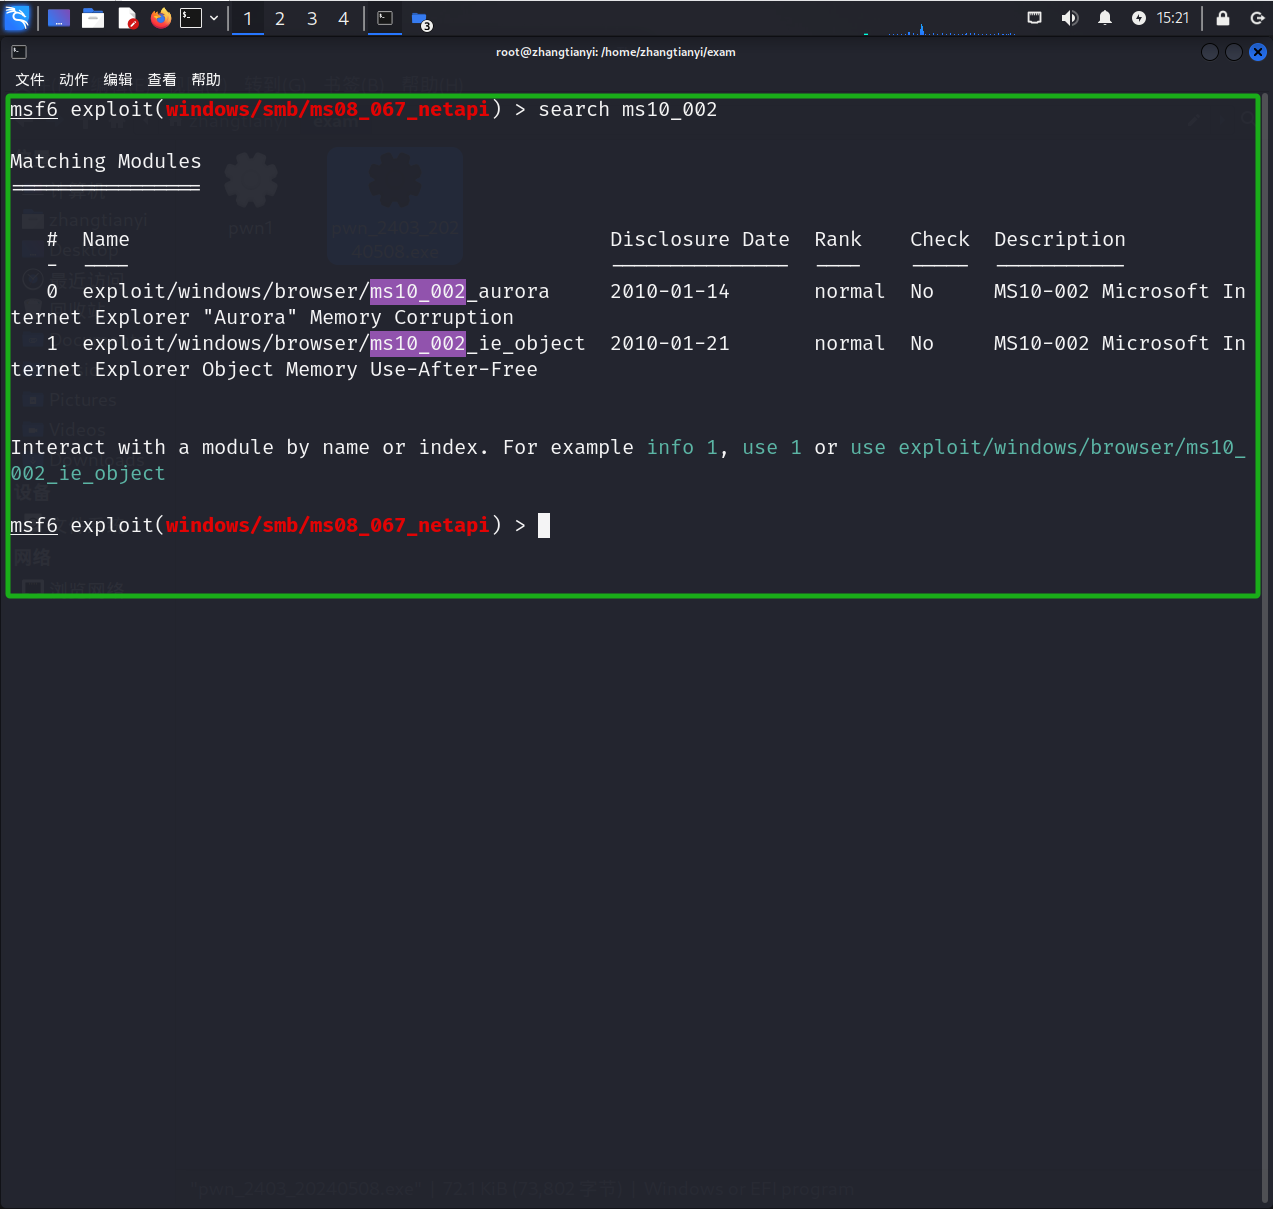Expand the terminal launcher dropdown arrow

214,18
